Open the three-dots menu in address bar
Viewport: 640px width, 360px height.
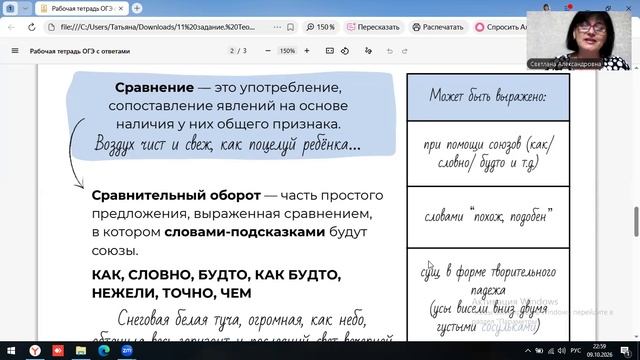[277, 27]
